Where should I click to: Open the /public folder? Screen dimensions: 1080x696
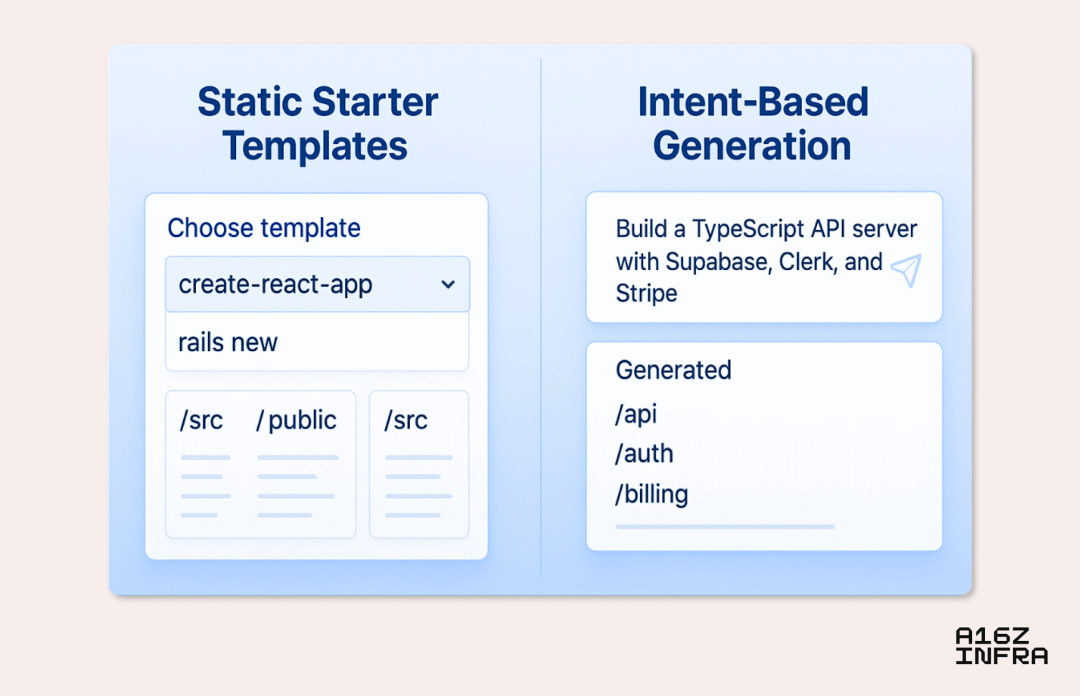click(296, 420)
